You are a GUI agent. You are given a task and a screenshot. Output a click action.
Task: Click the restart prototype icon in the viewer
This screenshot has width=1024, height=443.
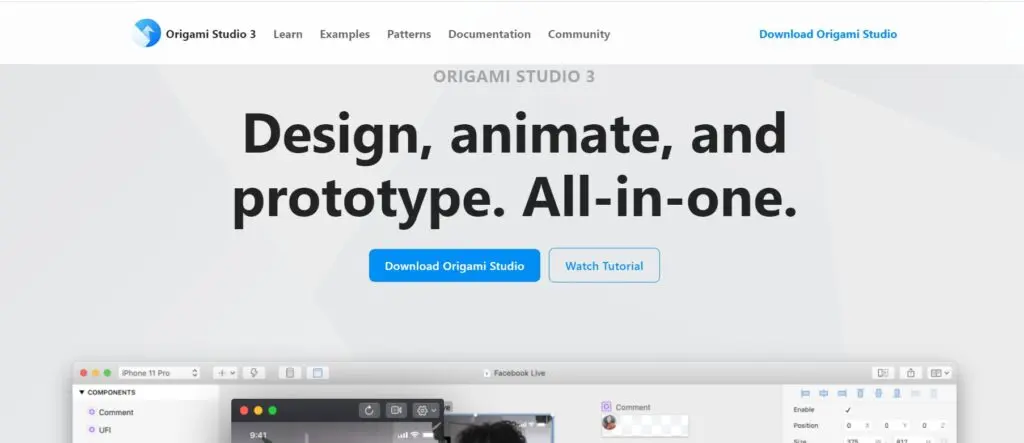point(369,410)
